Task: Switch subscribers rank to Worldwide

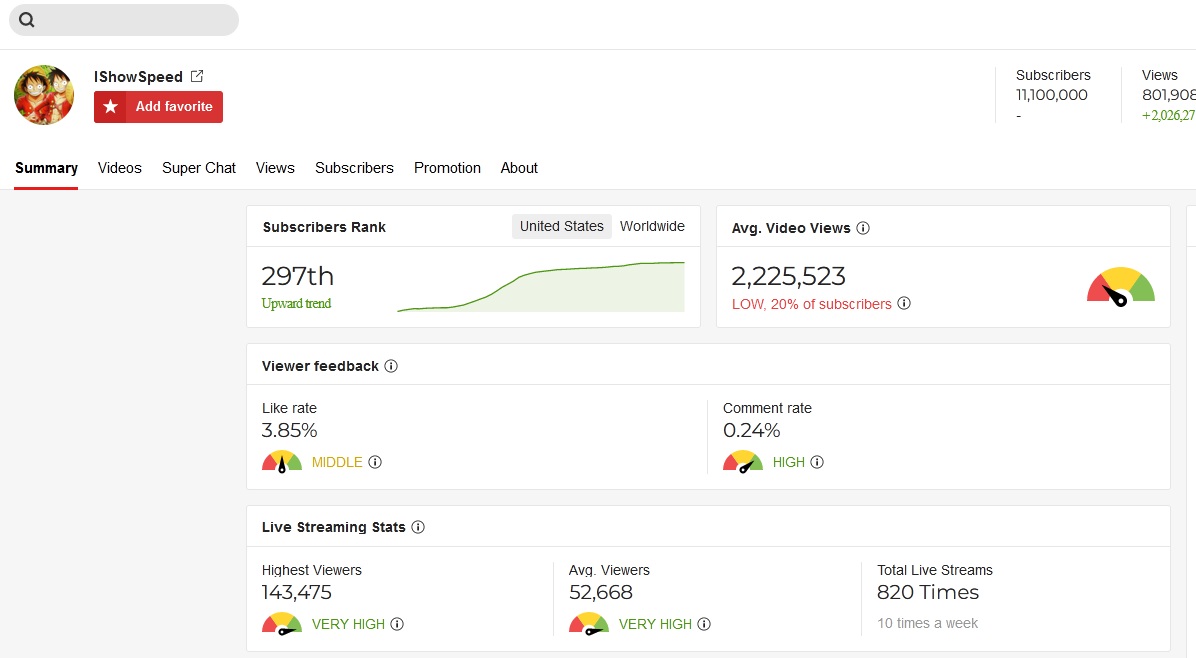Action: 652,226
